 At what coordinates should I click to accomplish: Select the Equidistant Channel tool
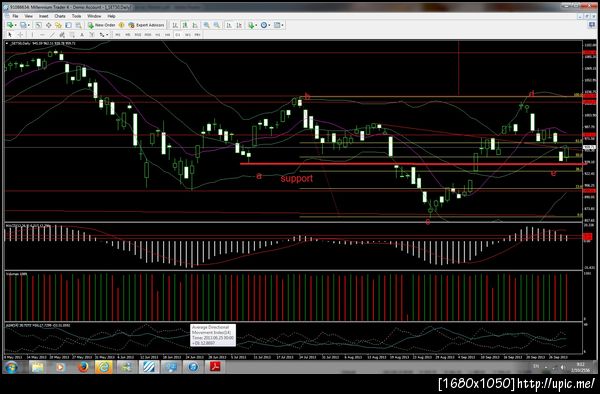(x=62, y=35)
